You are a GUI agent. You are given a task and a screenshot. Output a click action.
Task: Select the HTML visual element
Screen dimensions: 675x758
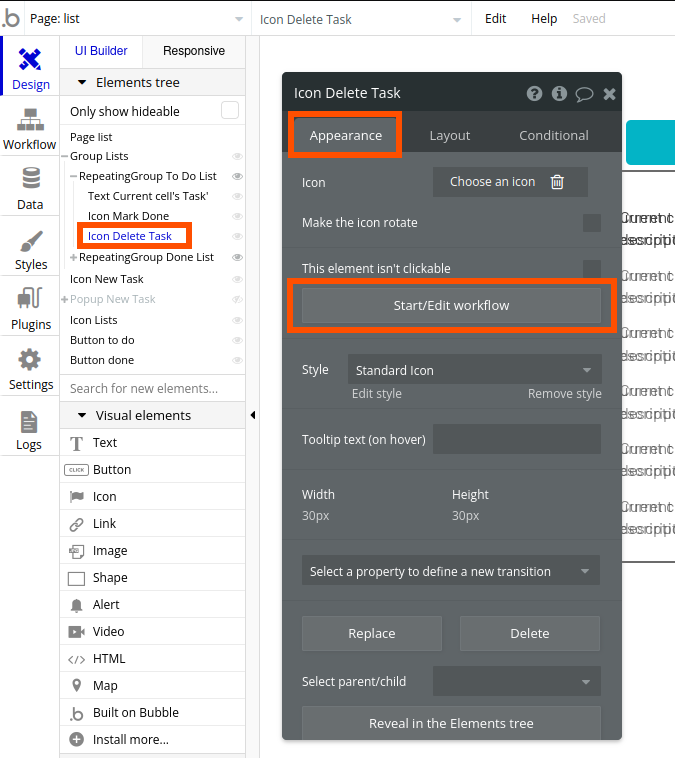tap(152, 659)
